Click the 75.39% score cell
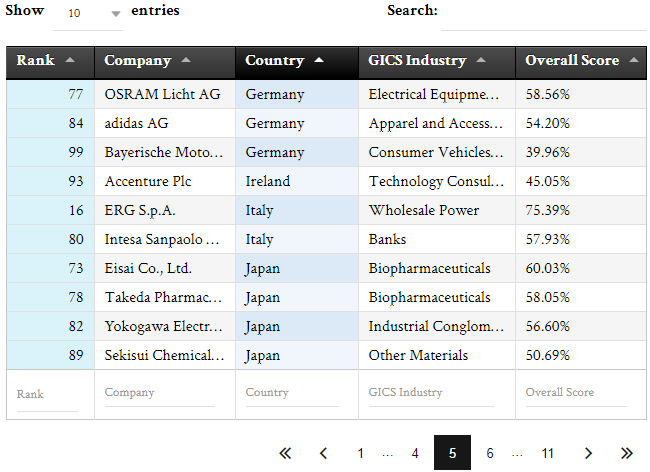650x472 pixels. tap(581, 210)
